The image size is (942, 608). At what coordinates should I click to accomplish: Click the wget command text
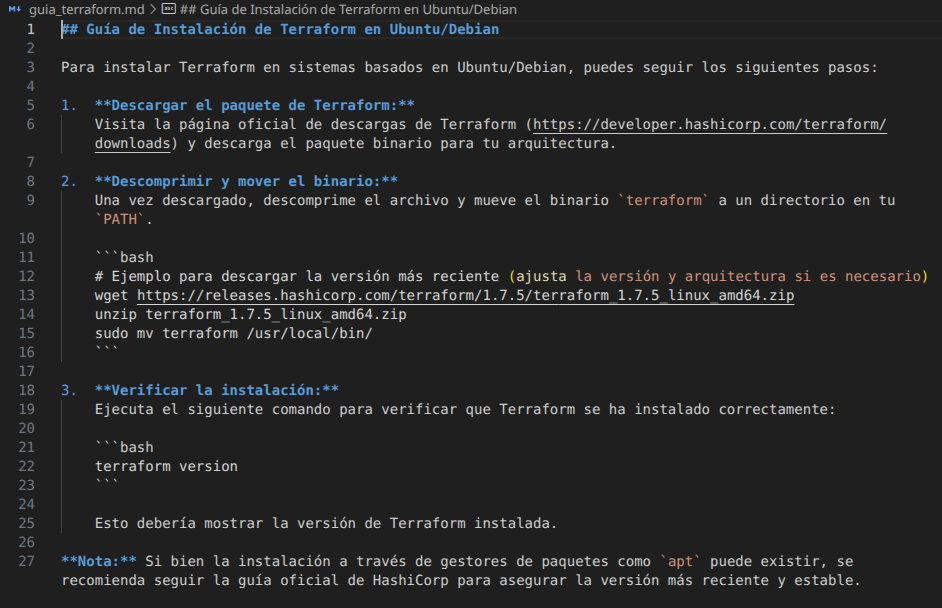pyautogui.click(x=110, y=295)
